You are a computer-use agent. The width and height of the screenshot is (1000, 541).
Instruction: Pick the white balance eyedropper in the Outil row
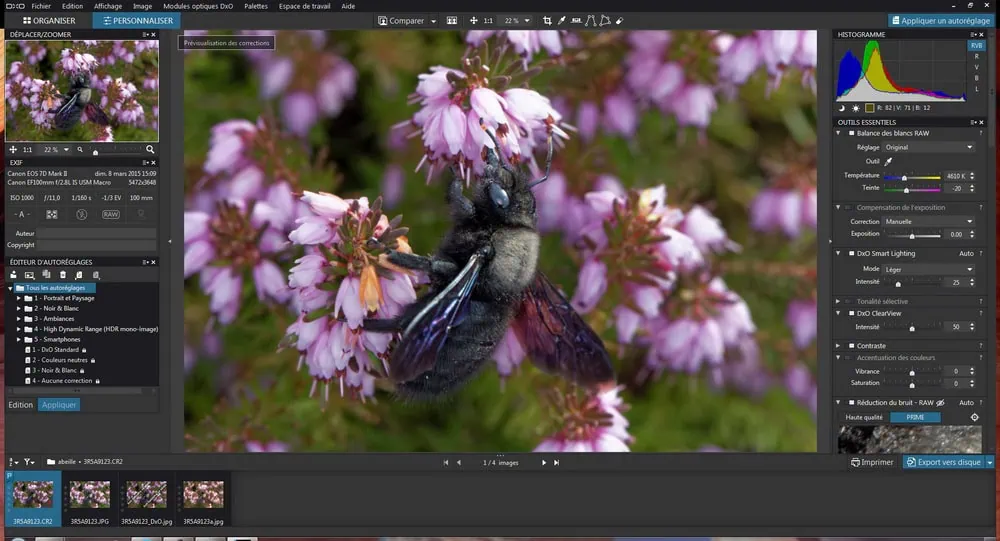(887, 161)
